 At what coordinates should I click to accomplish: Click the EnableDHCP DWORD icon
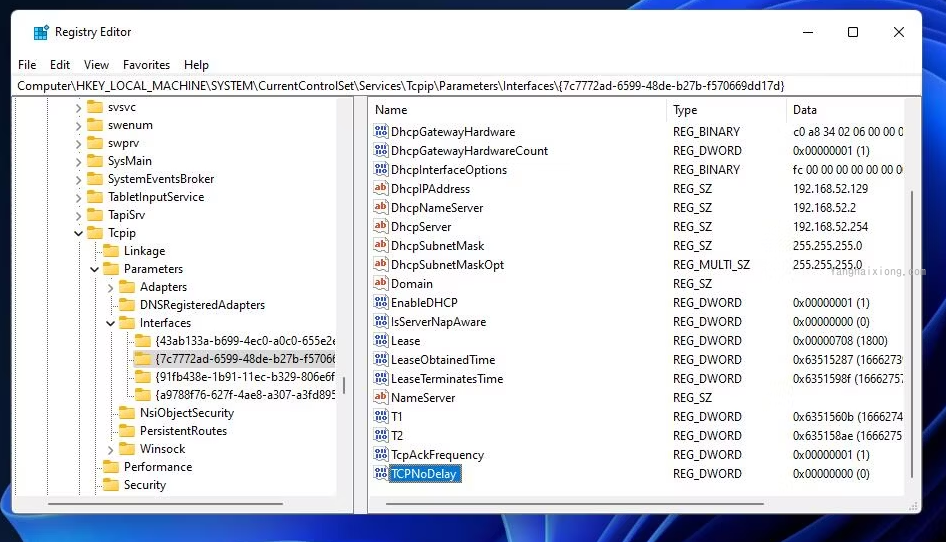(381, 302)
